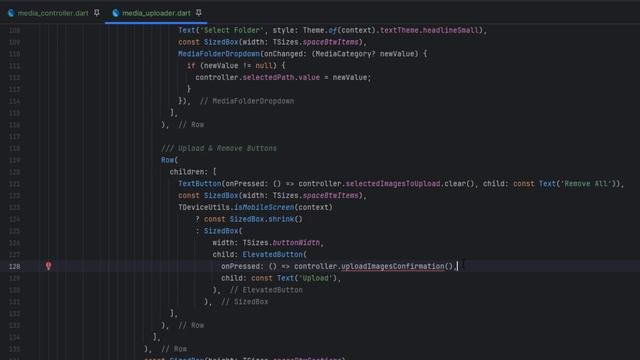Click SizedBox.shrink() in the ternary expression

pos(266,220)
